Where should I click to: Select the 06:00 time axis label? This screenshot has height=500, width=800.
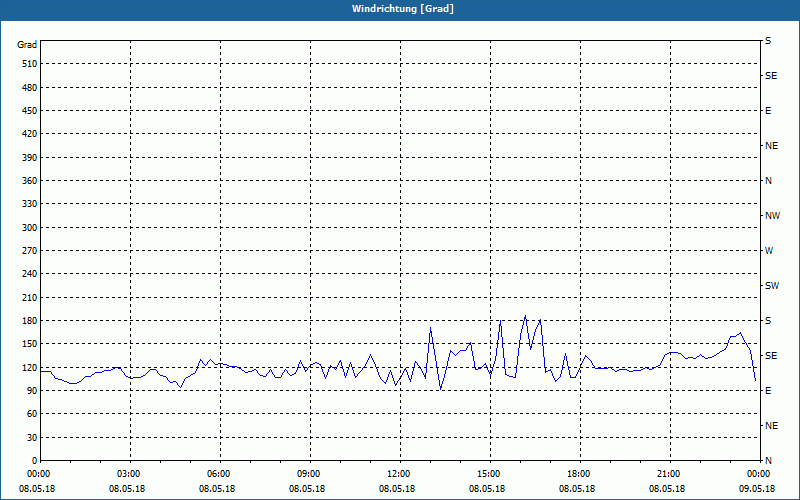point(220,473)
